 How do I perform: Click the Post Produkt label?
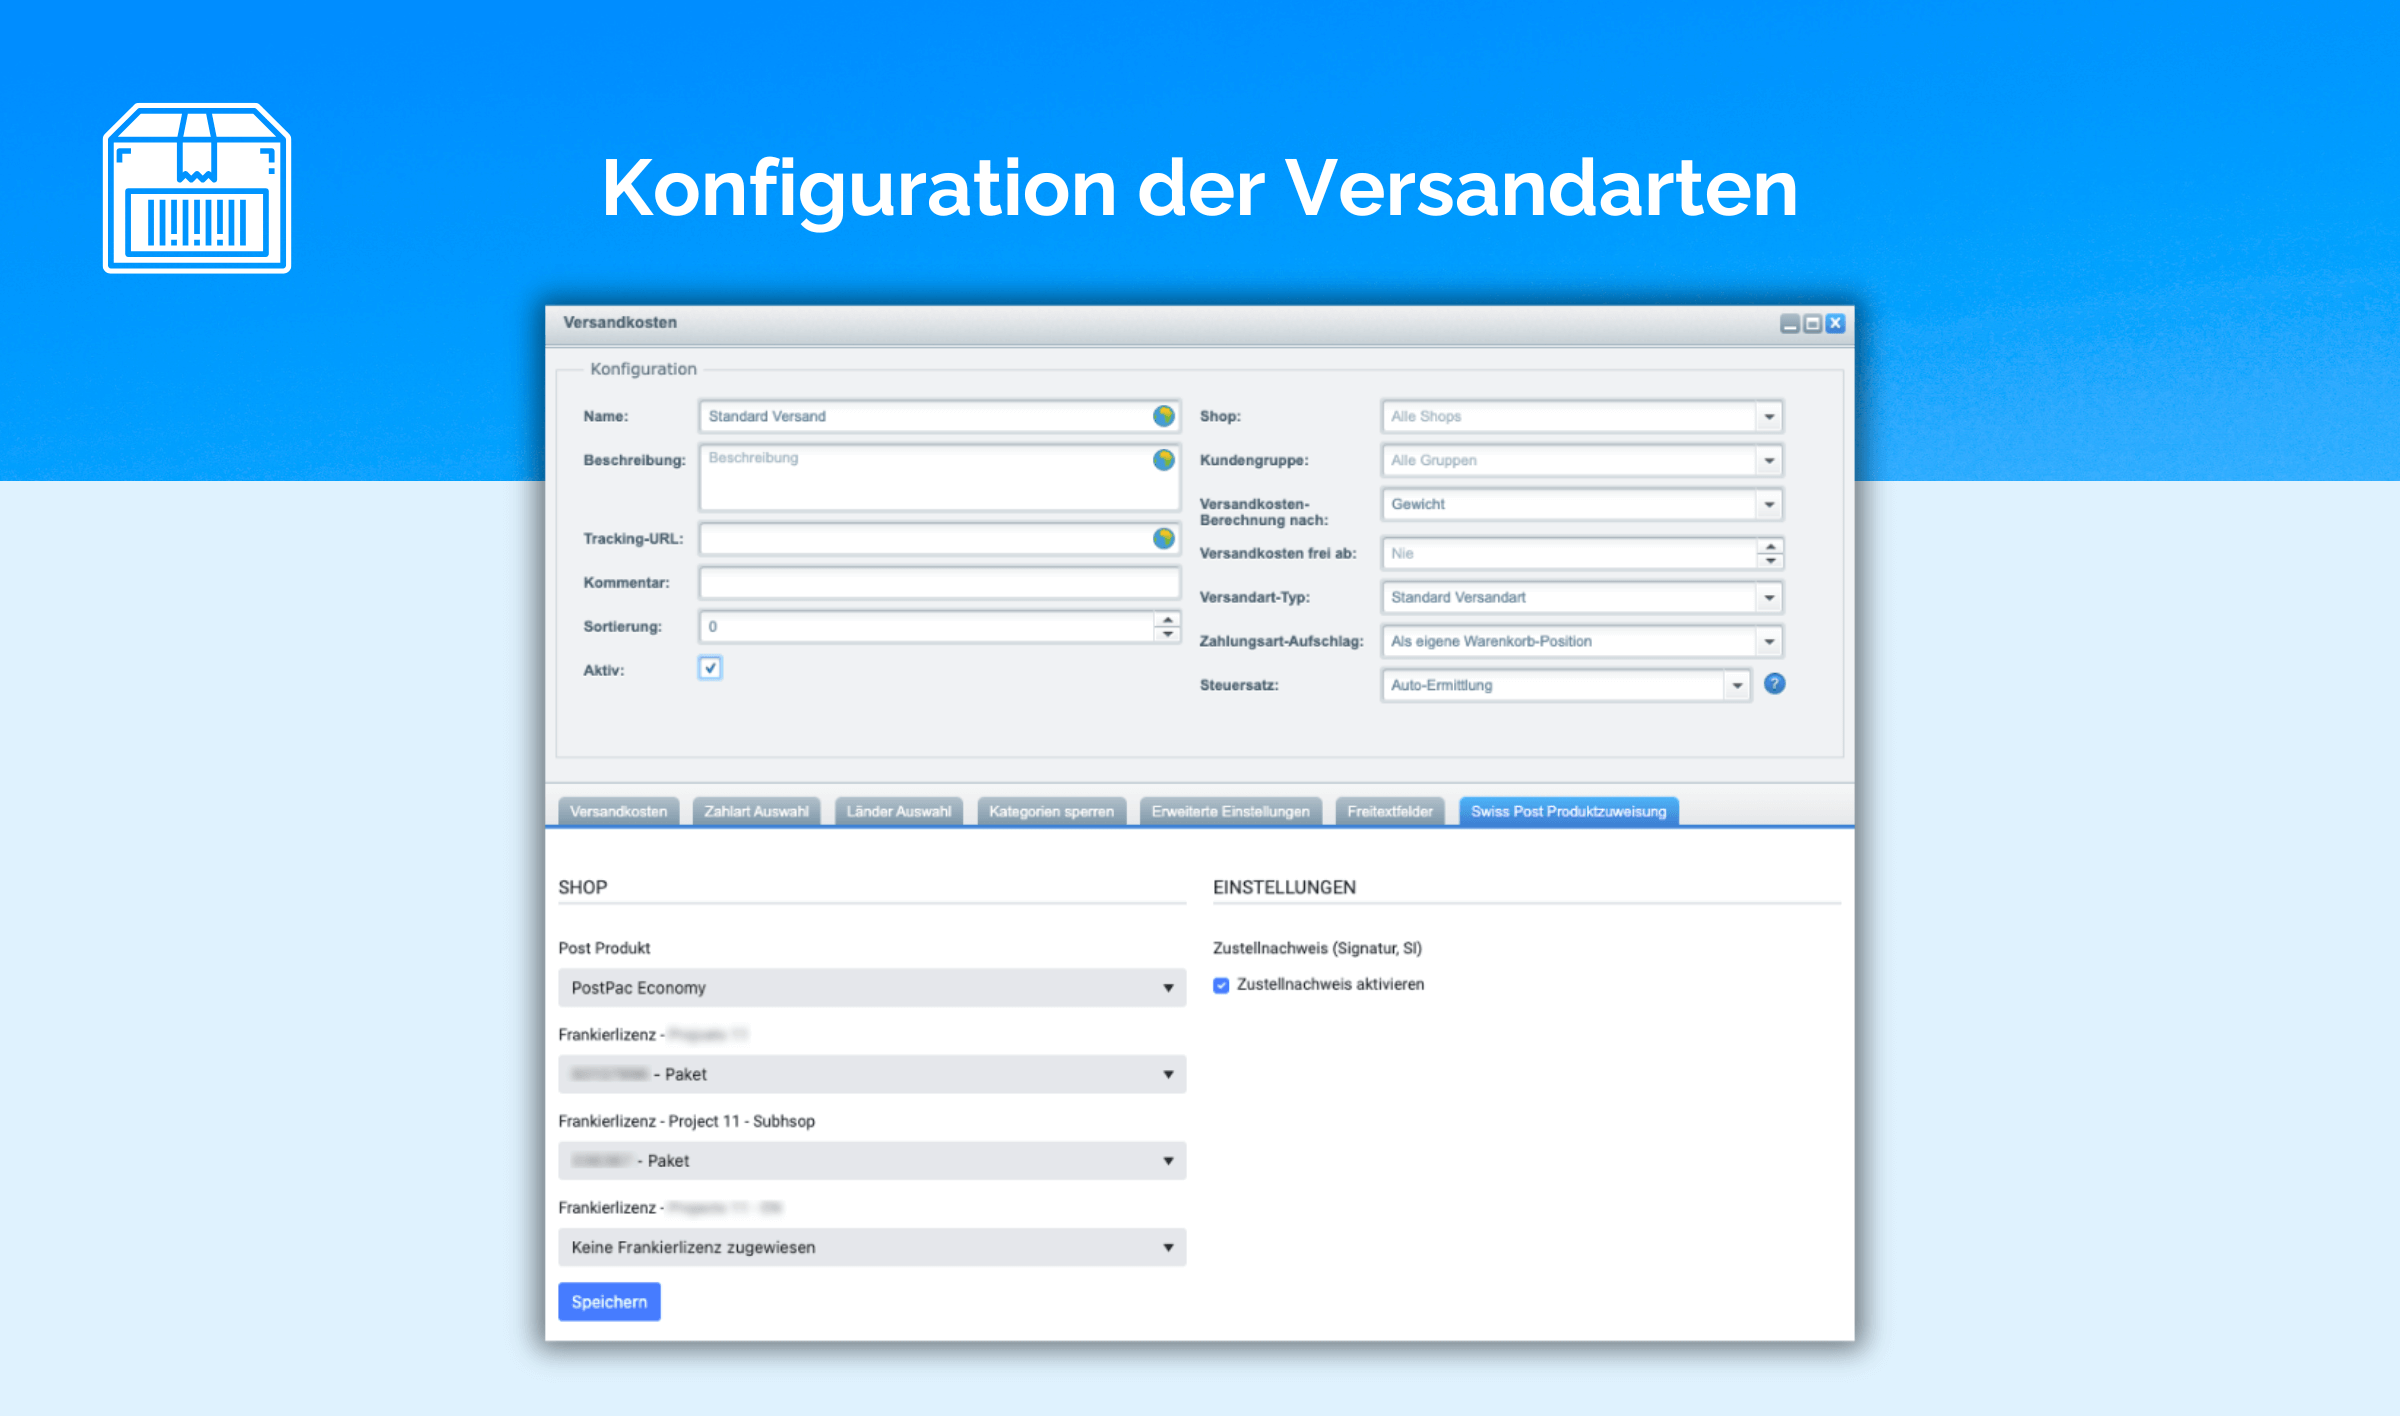coord(604,948)
